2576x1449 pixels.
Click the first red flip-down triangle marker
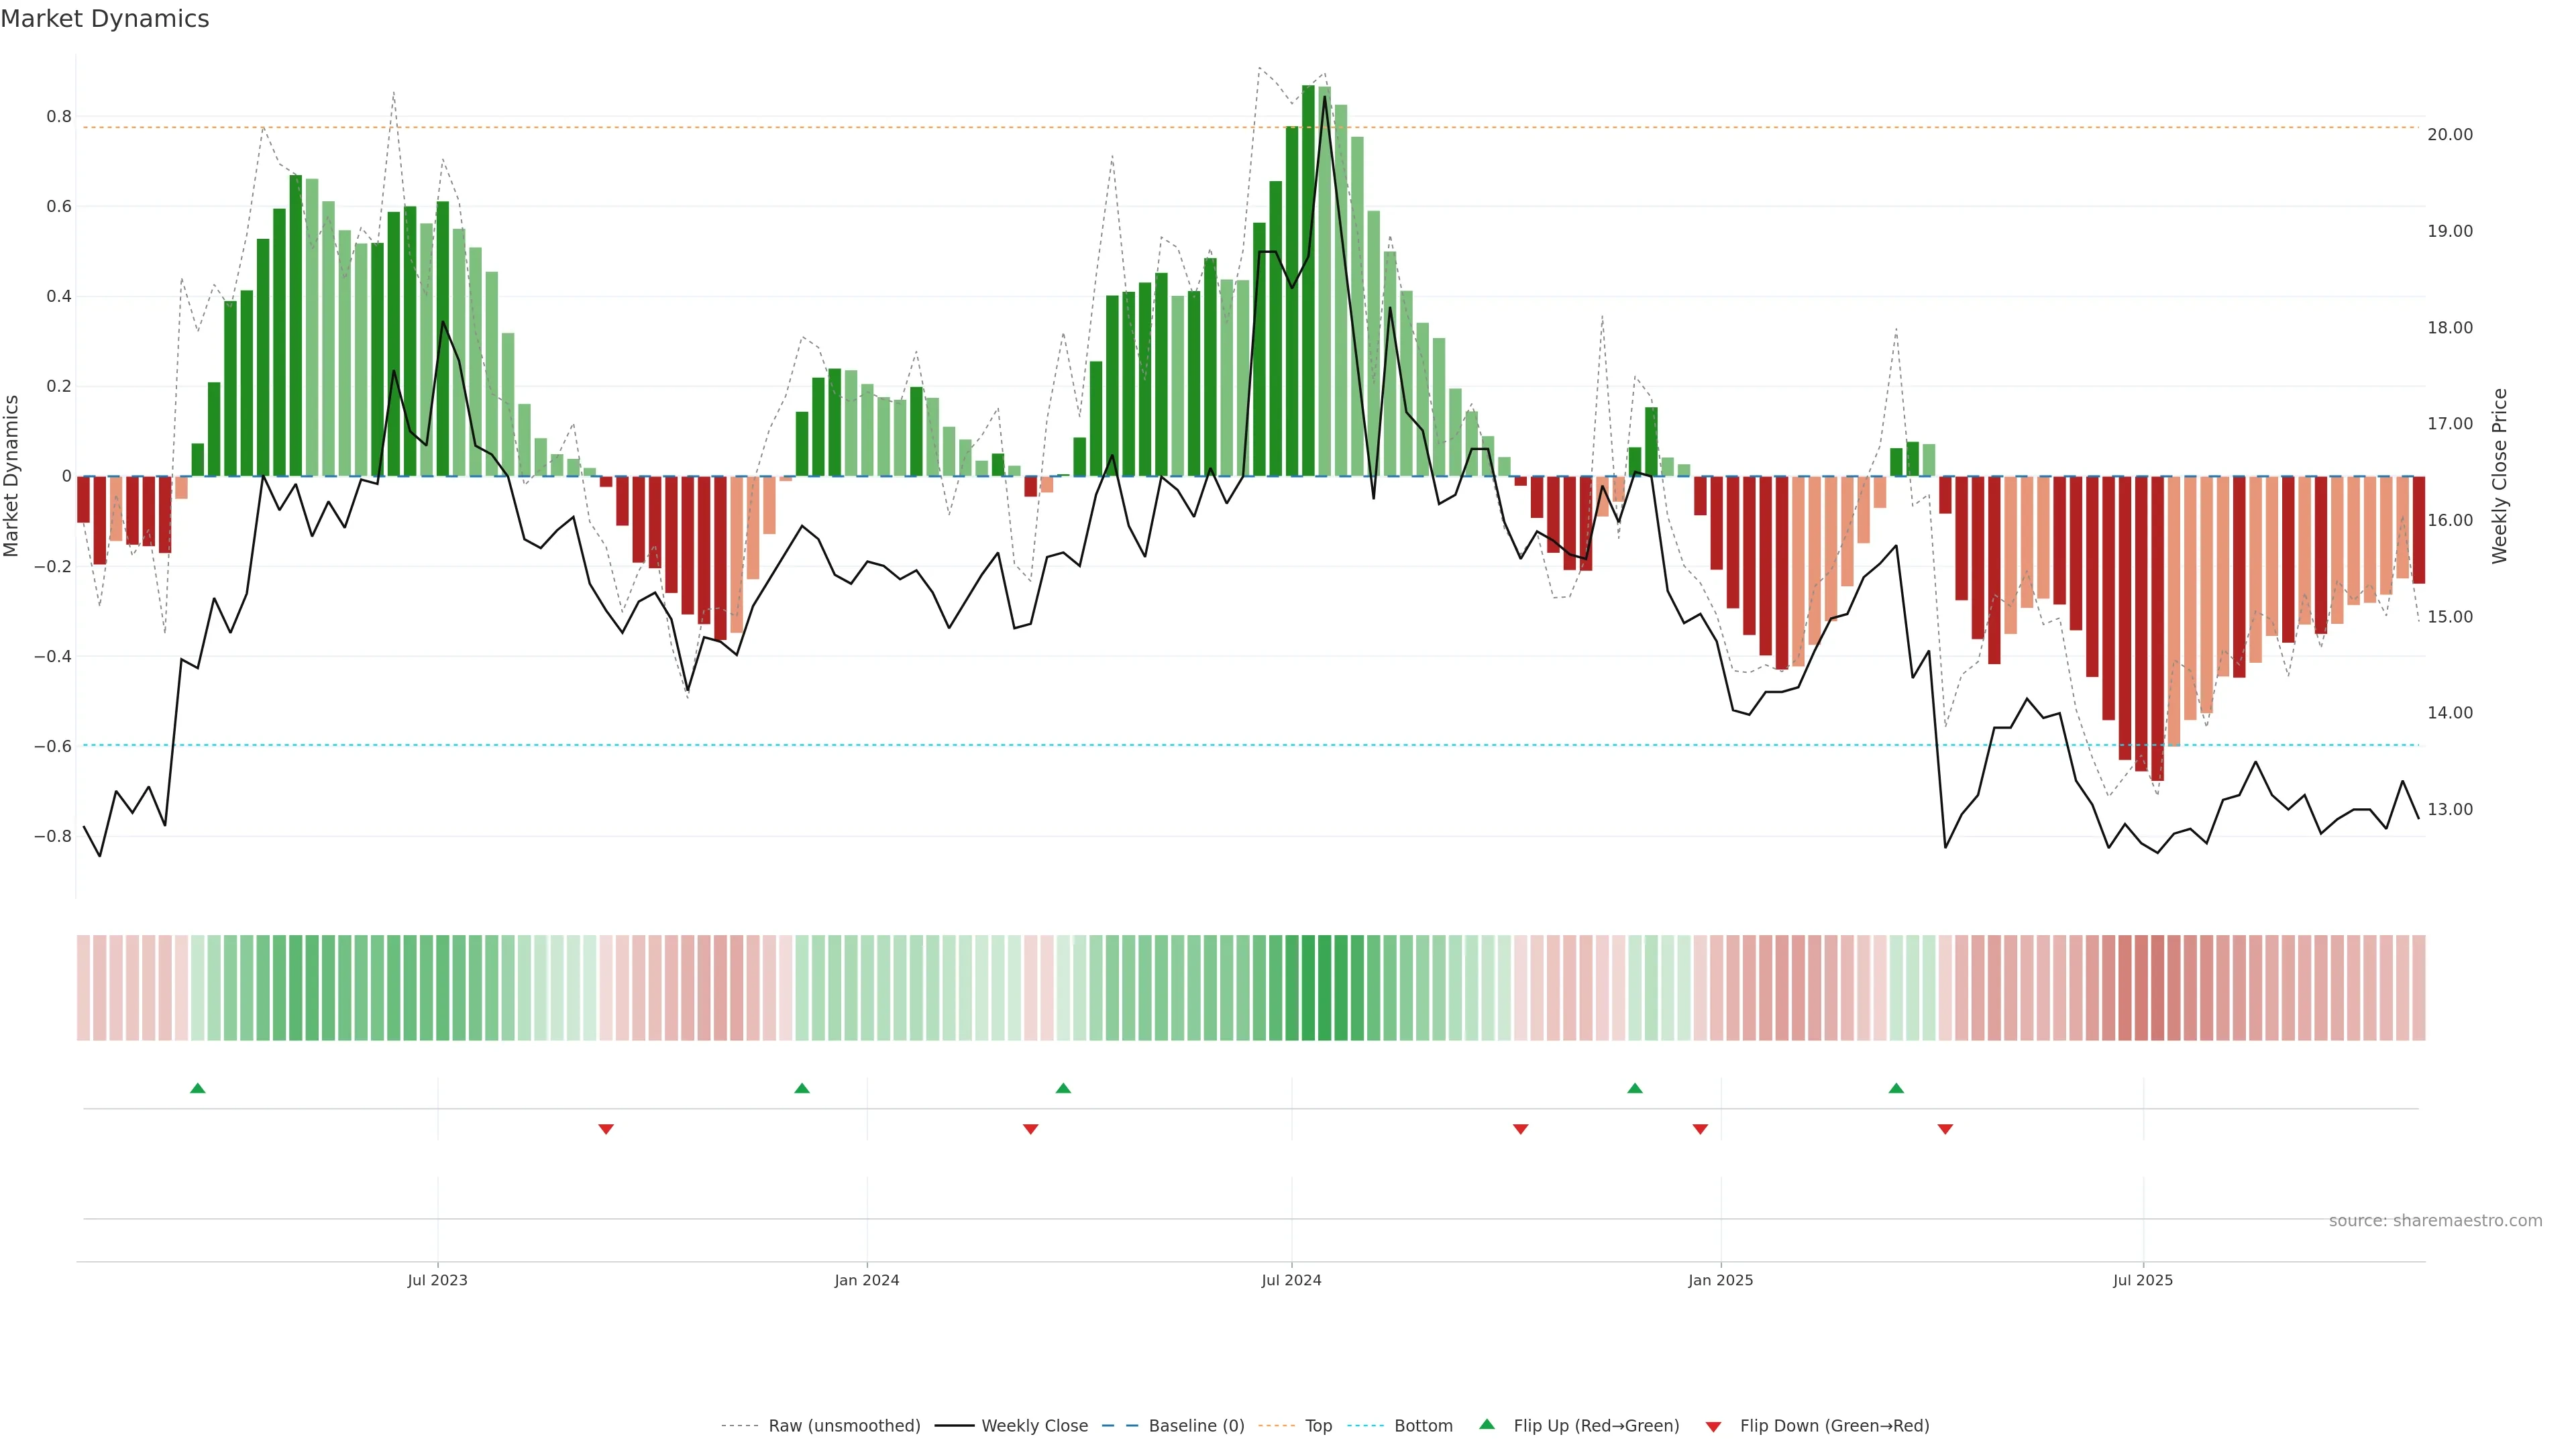point(606,1129)
